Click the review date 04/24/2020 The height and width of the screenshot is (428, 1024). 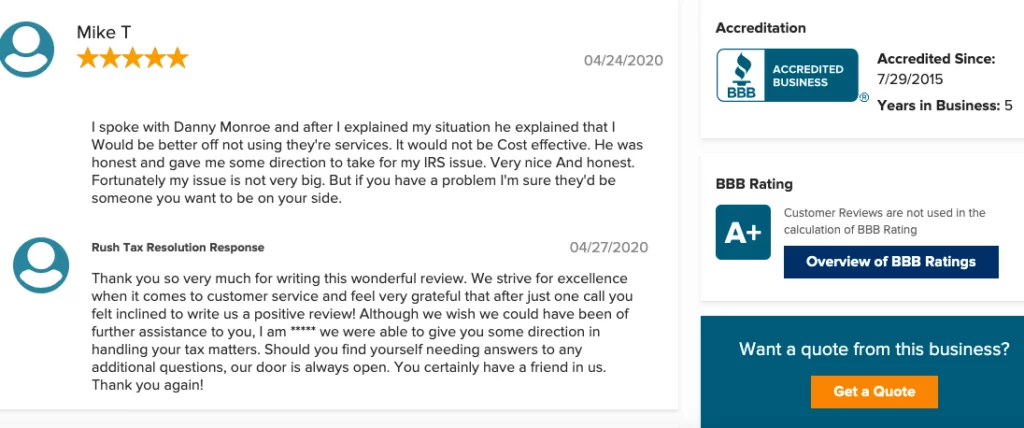pos(623,61)
